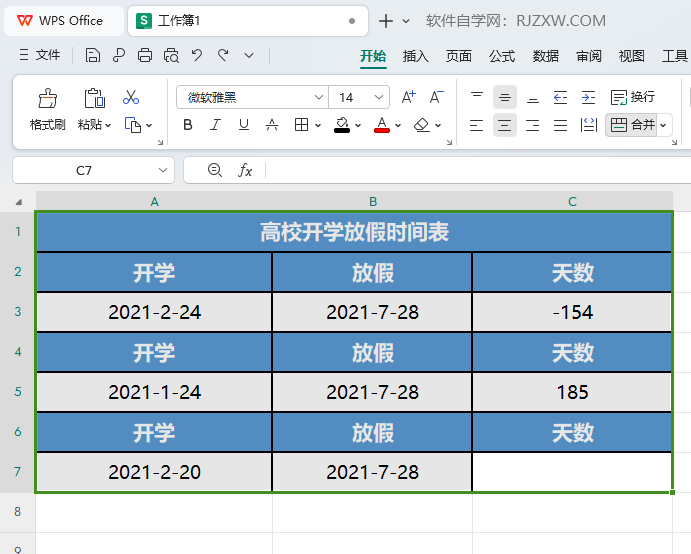Toggle wrap text (换行)
The image size is (691, 554).
click(632, 97)
